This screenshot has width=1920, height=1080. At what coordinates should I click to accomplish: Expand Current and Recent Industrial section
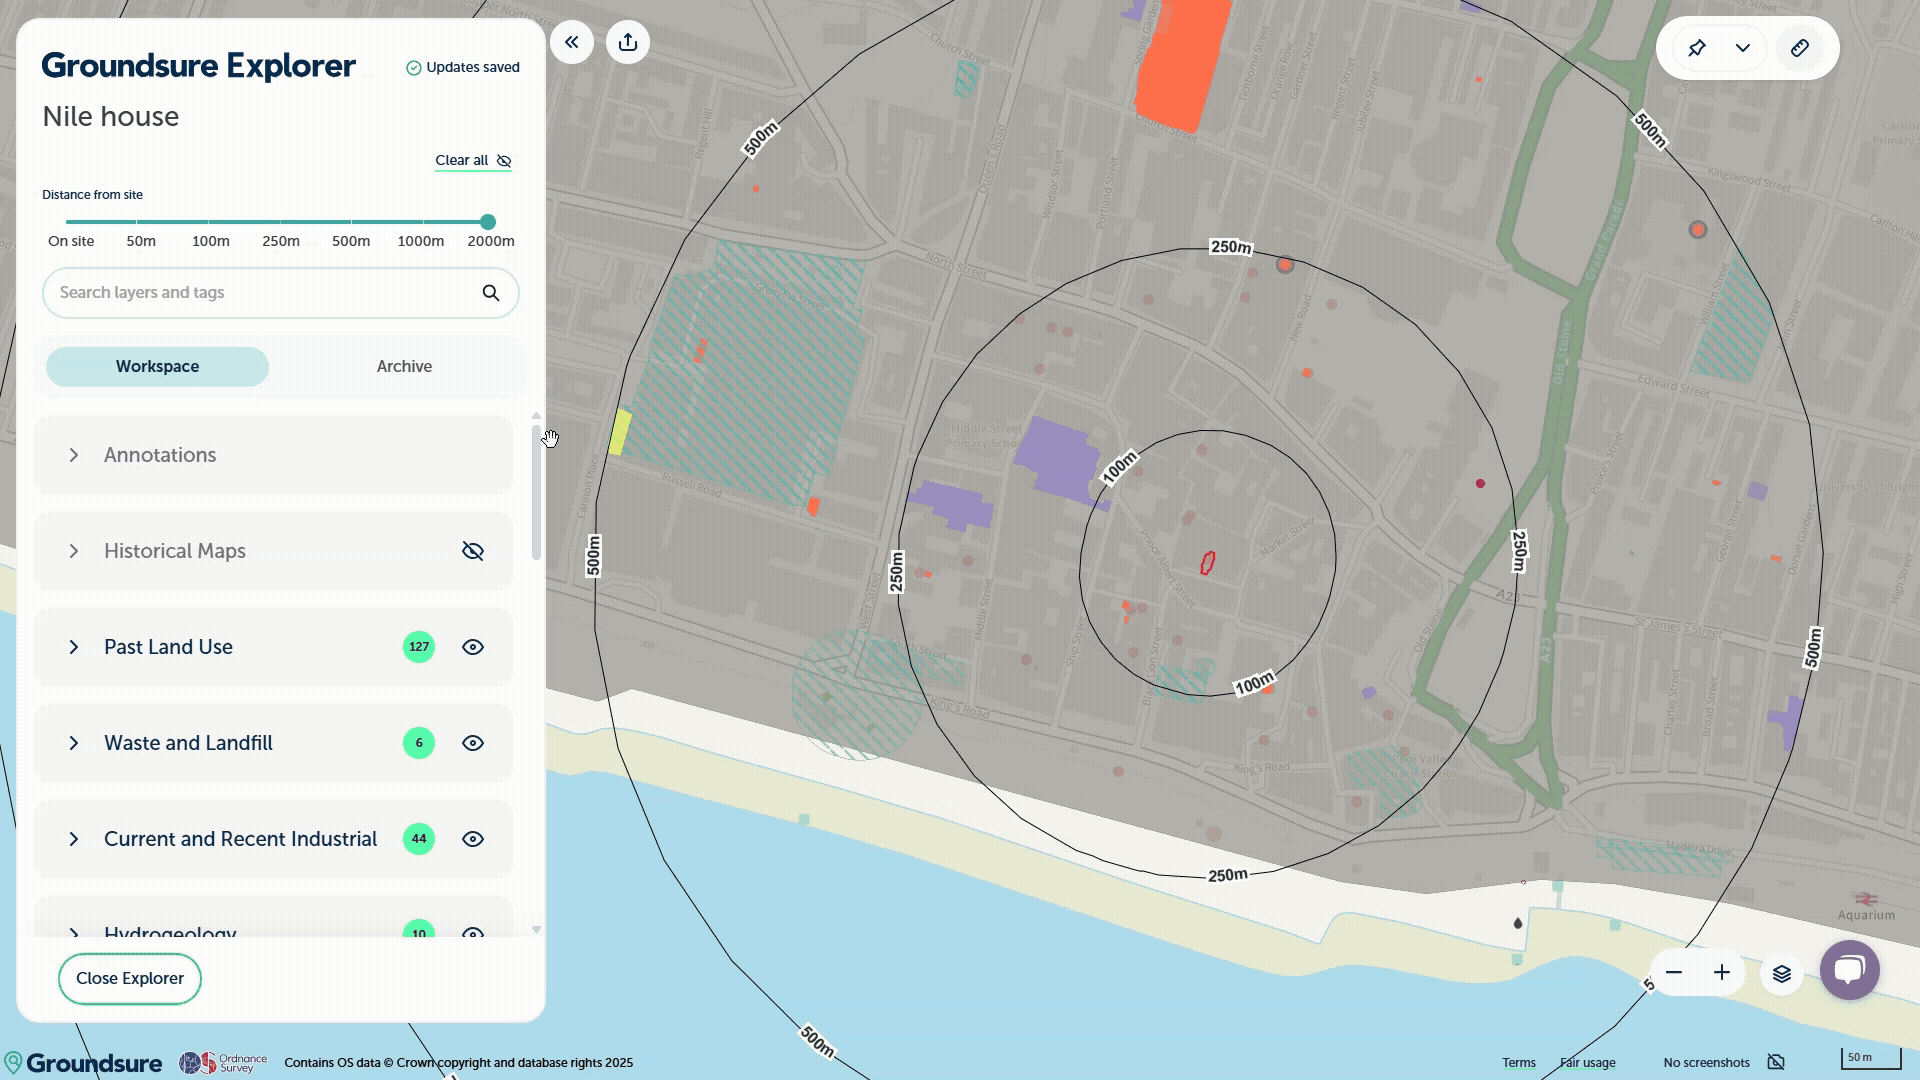(73, 839)
